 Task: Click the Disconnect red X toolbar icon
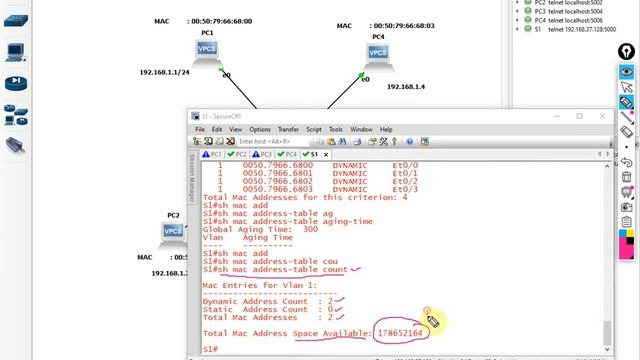point(231,141)
